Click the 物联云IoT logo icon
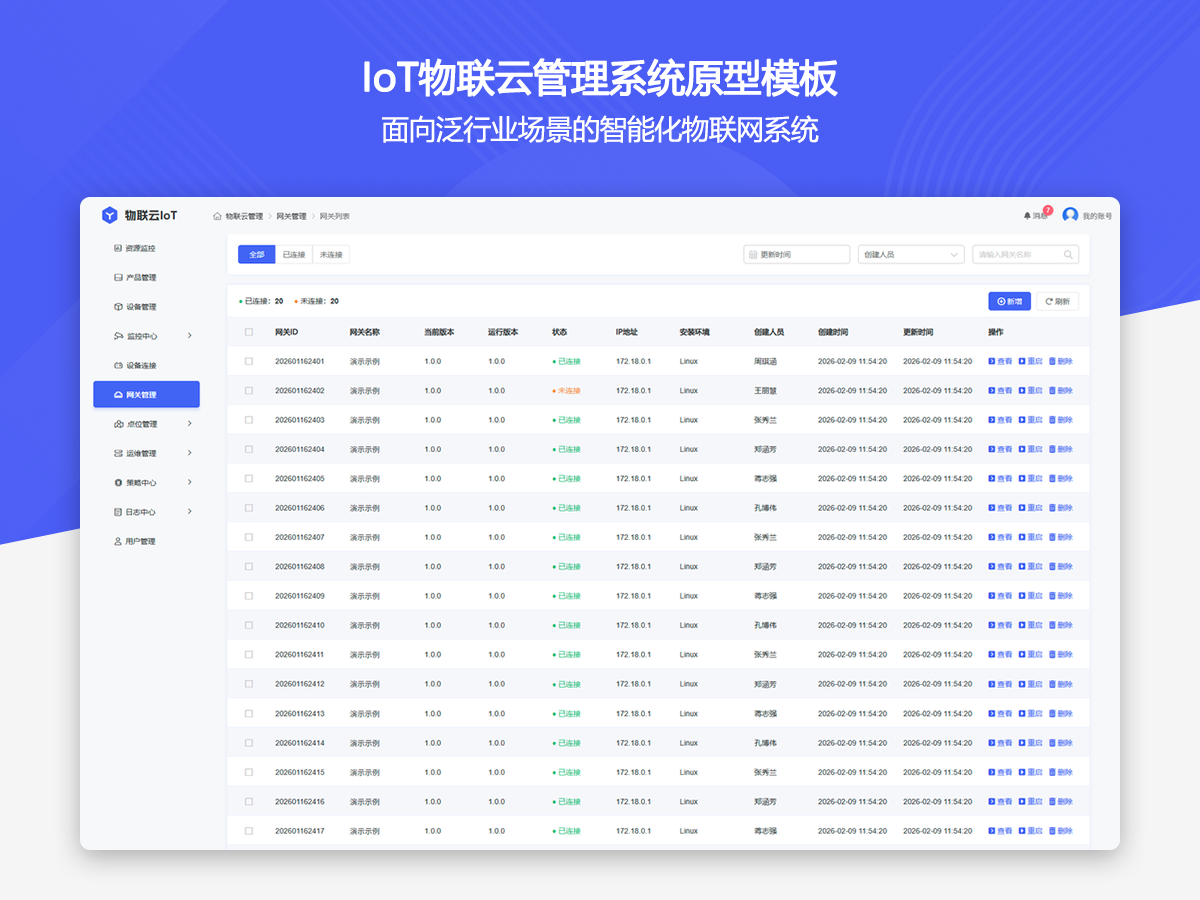Screen dimensions: 1200x900 (110, 215)
